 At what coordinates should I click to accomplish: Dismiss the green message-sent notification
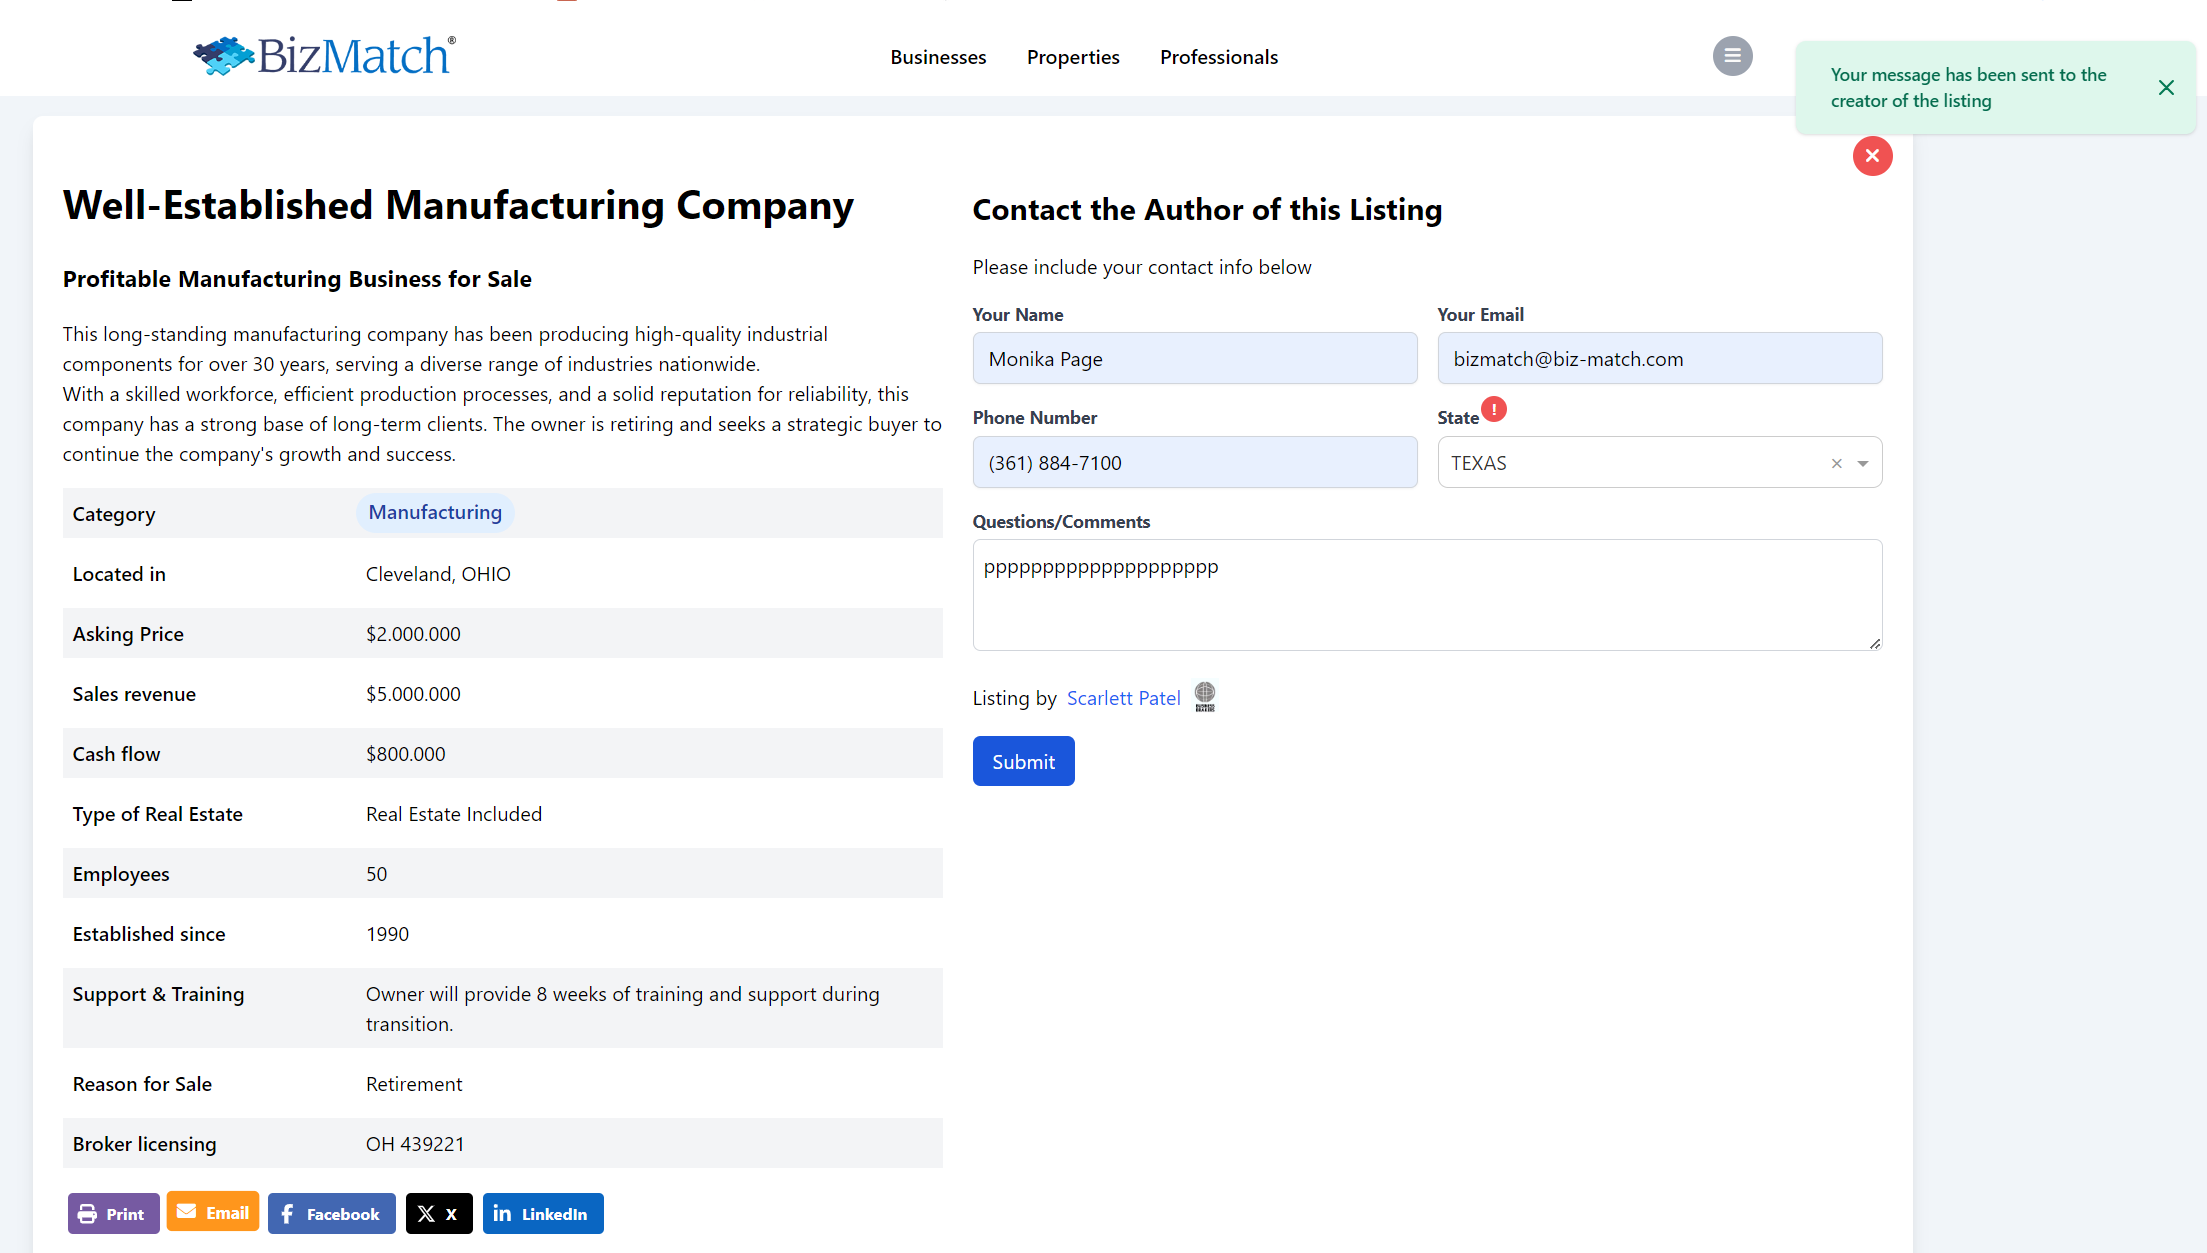click(x=2166, y=88)
